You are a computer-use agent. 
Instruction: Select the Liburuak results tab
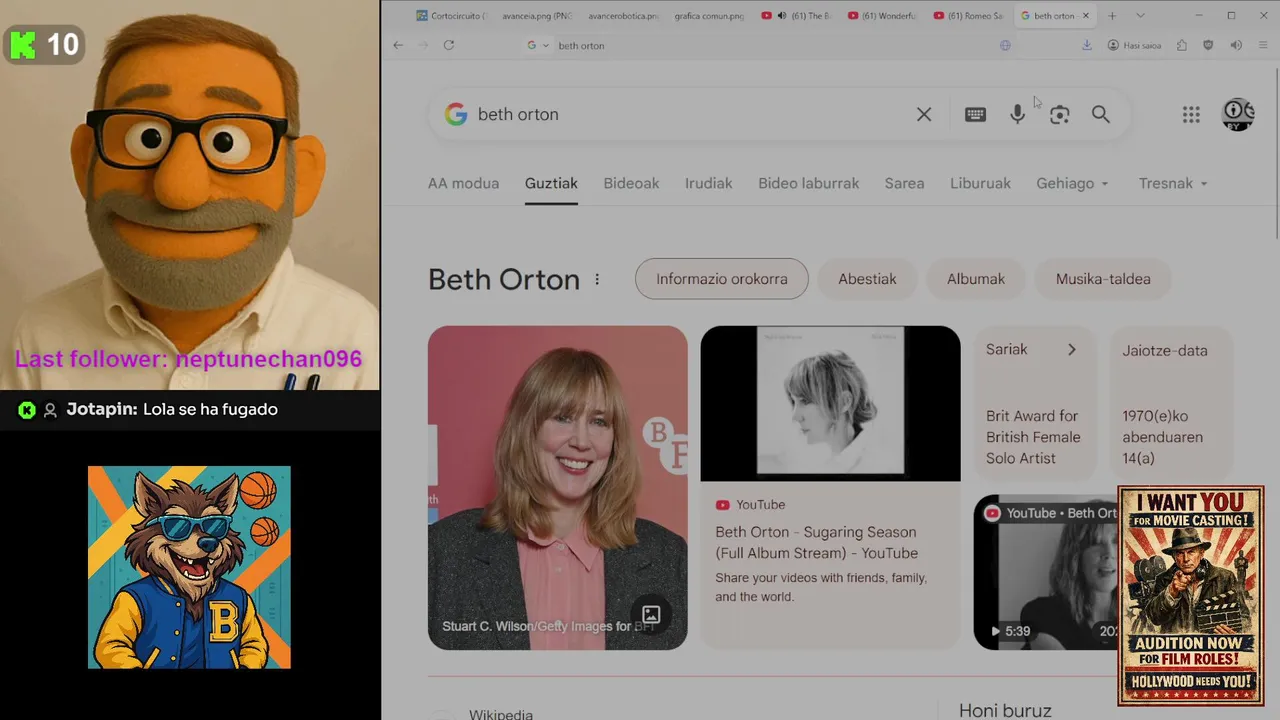[x=980, y=183]
